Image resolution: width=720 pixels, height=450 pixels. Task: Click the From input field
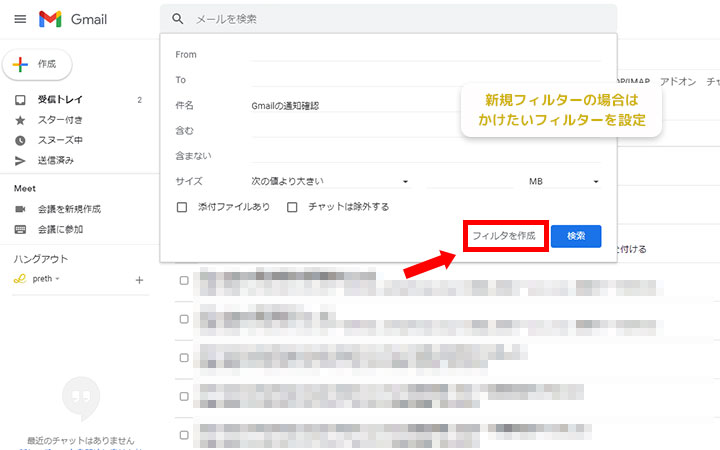click(426, 55)
